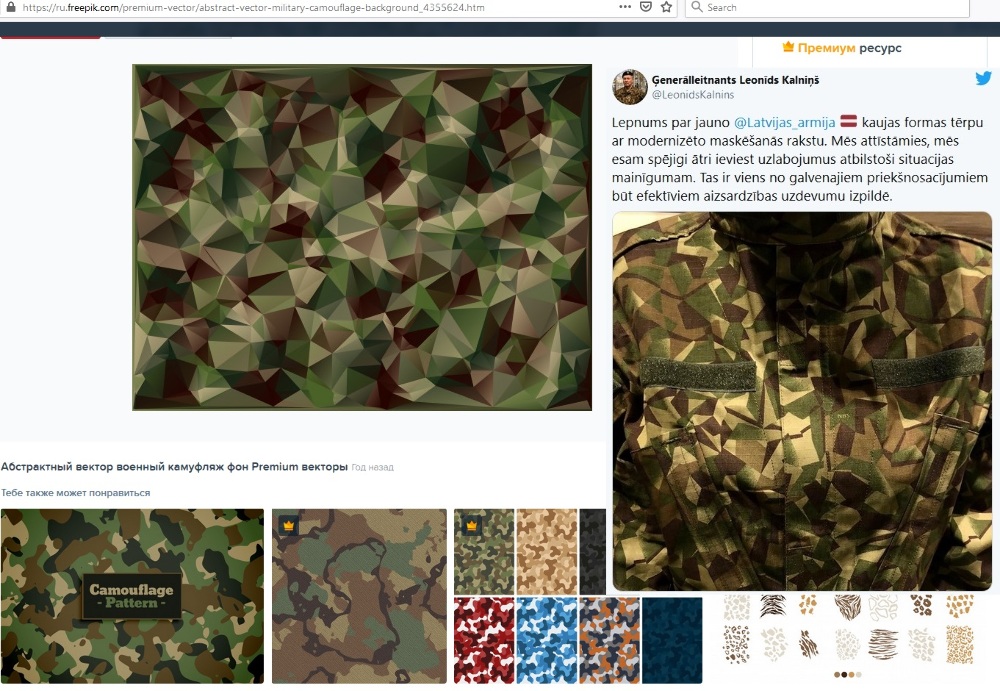Click the freepik URL in address bar
Screen dimensions: 1000x691
point(250,7)
